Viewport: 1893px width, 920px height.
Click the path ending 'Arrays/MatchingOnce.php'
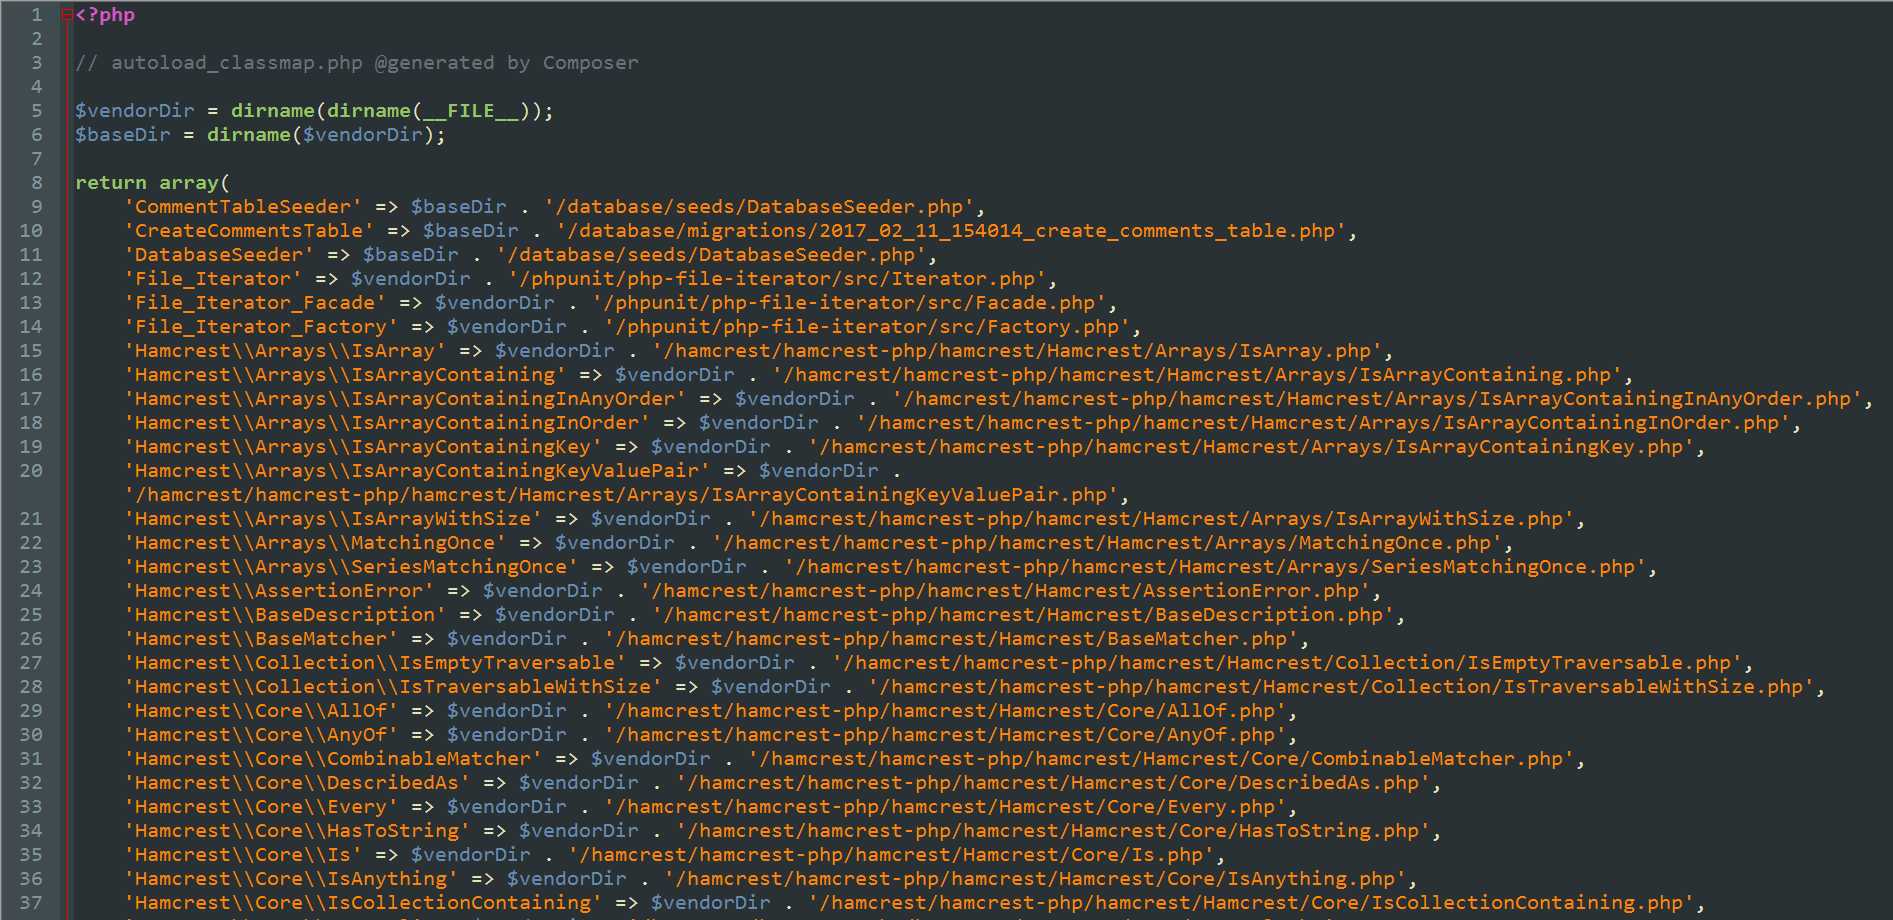[1107, 543]
